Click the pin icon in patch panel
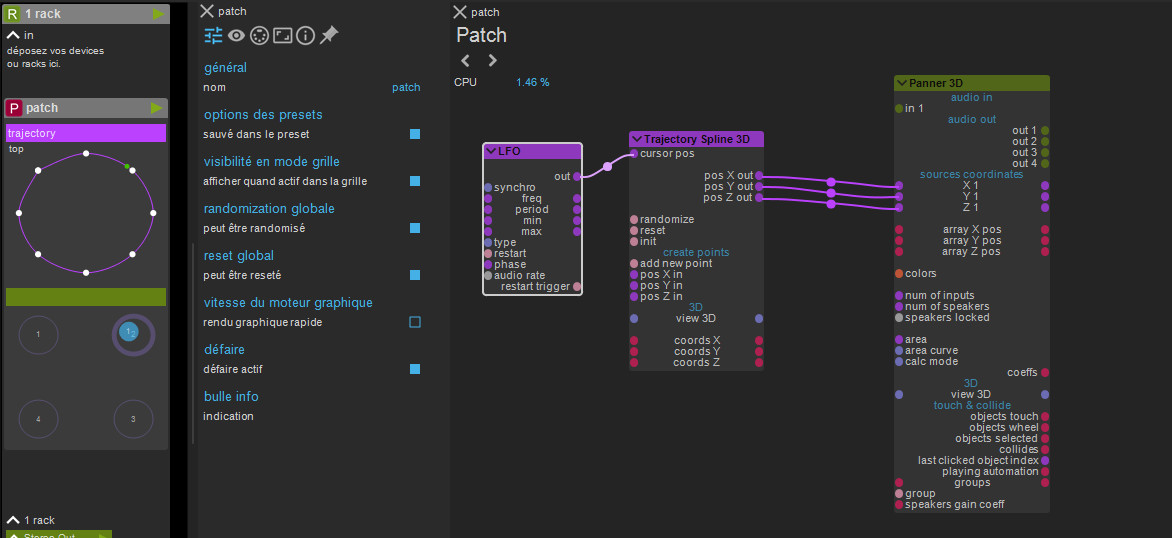The height and width of the screenshot is (538, 1172). coord(328,35)
